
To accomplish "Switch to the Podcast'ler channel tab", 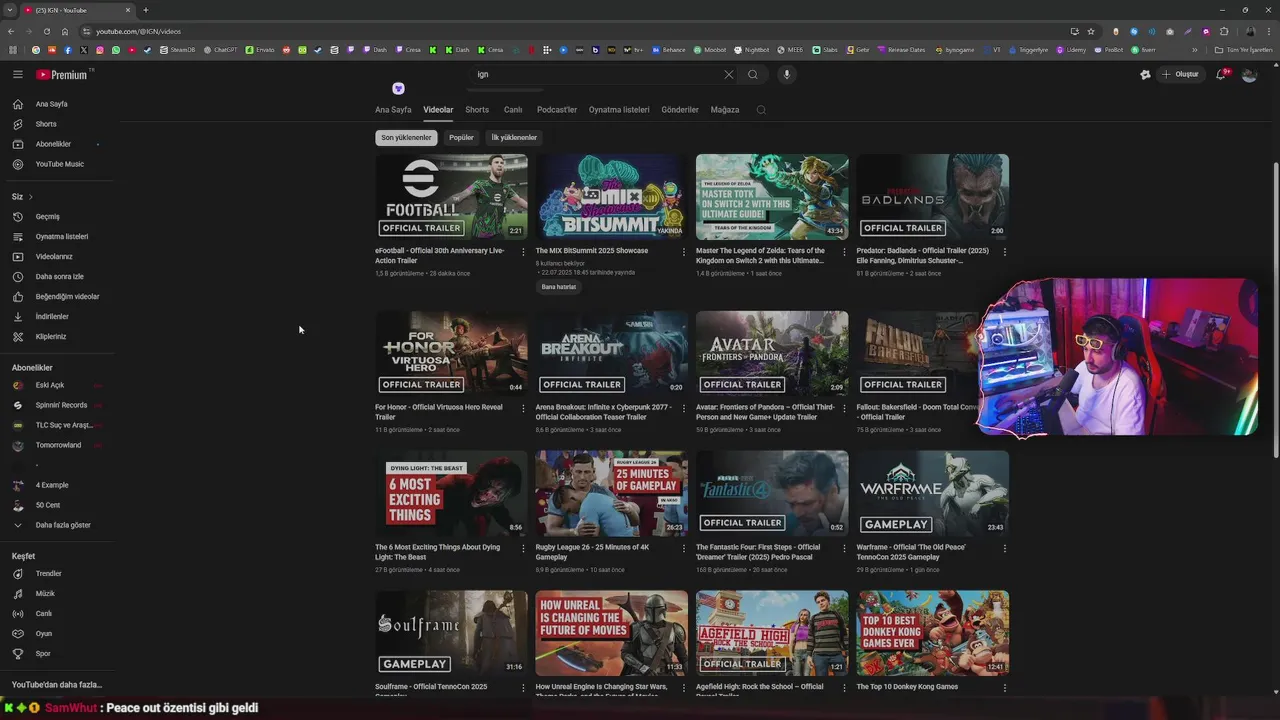I will pos(557,110).
